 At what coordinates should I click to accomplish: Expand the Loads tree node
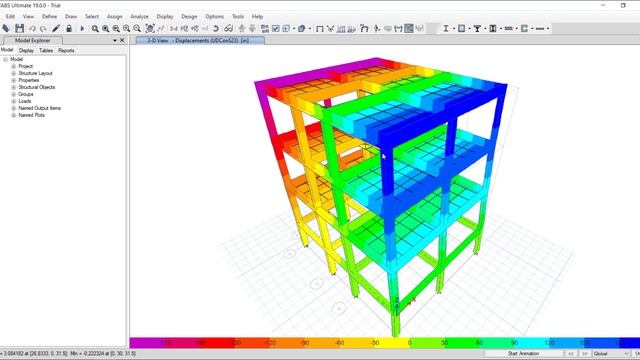pyautogui.click(x=13, y=101)
